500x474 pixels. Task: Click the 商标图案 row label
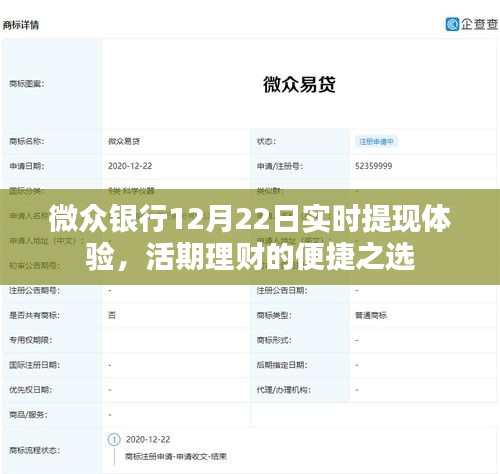point(27,84)
